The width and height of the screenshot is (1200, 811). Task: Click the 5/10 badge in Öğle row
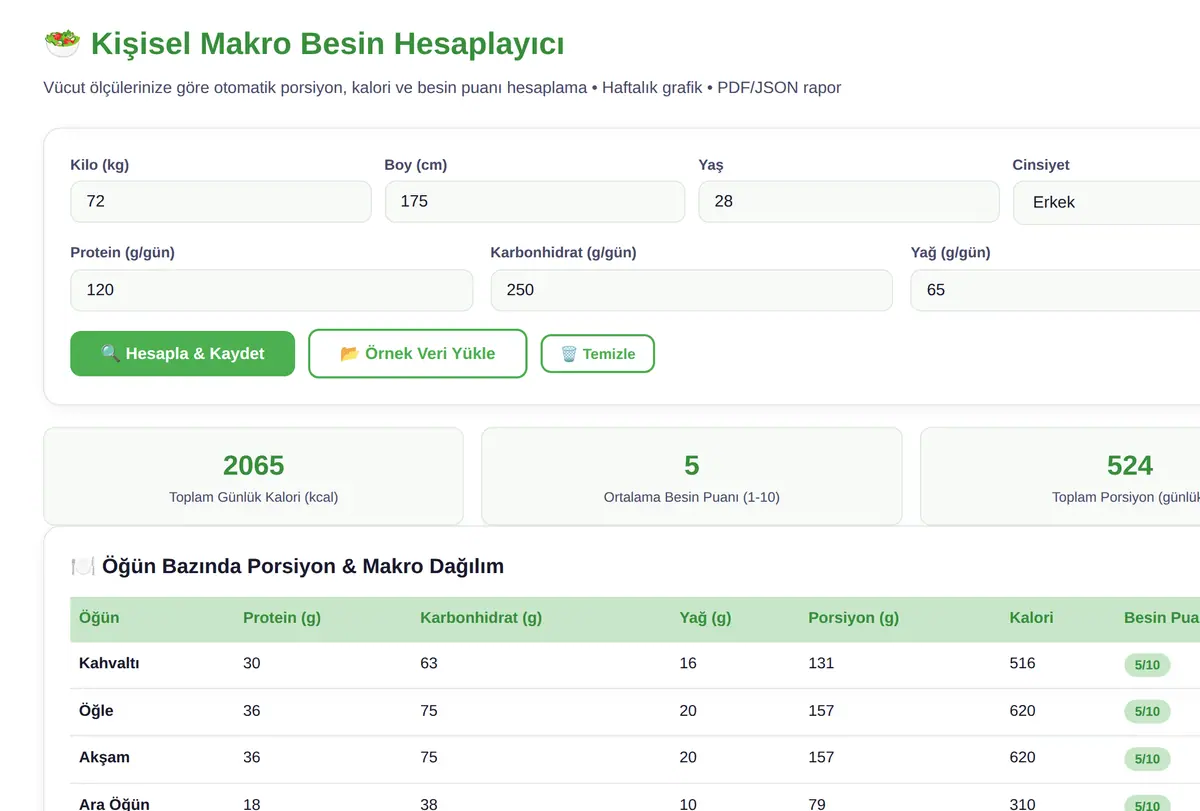coord(1147,711)
